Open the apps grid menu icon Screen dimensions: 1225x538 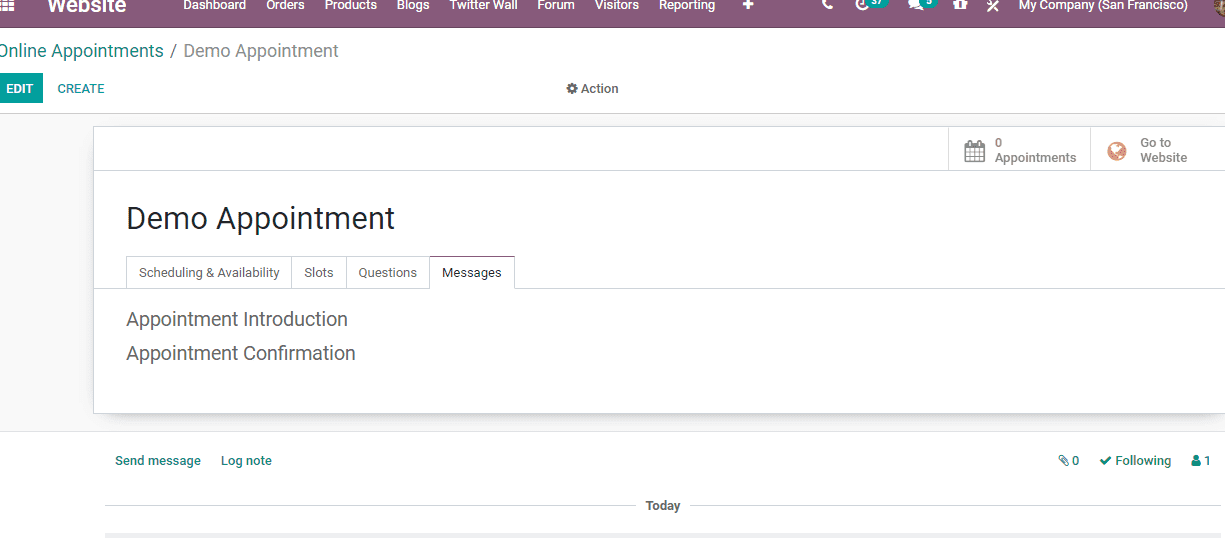(8, 5)
